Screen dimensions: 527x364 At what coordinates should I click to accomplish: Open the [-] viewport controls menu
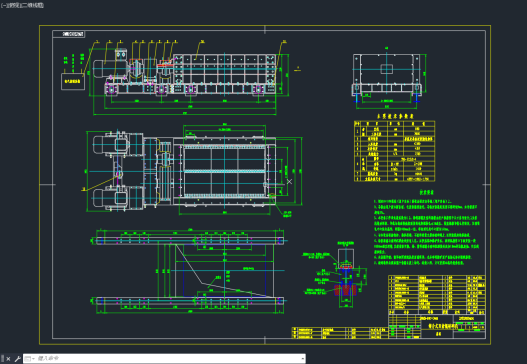point(3,5)
